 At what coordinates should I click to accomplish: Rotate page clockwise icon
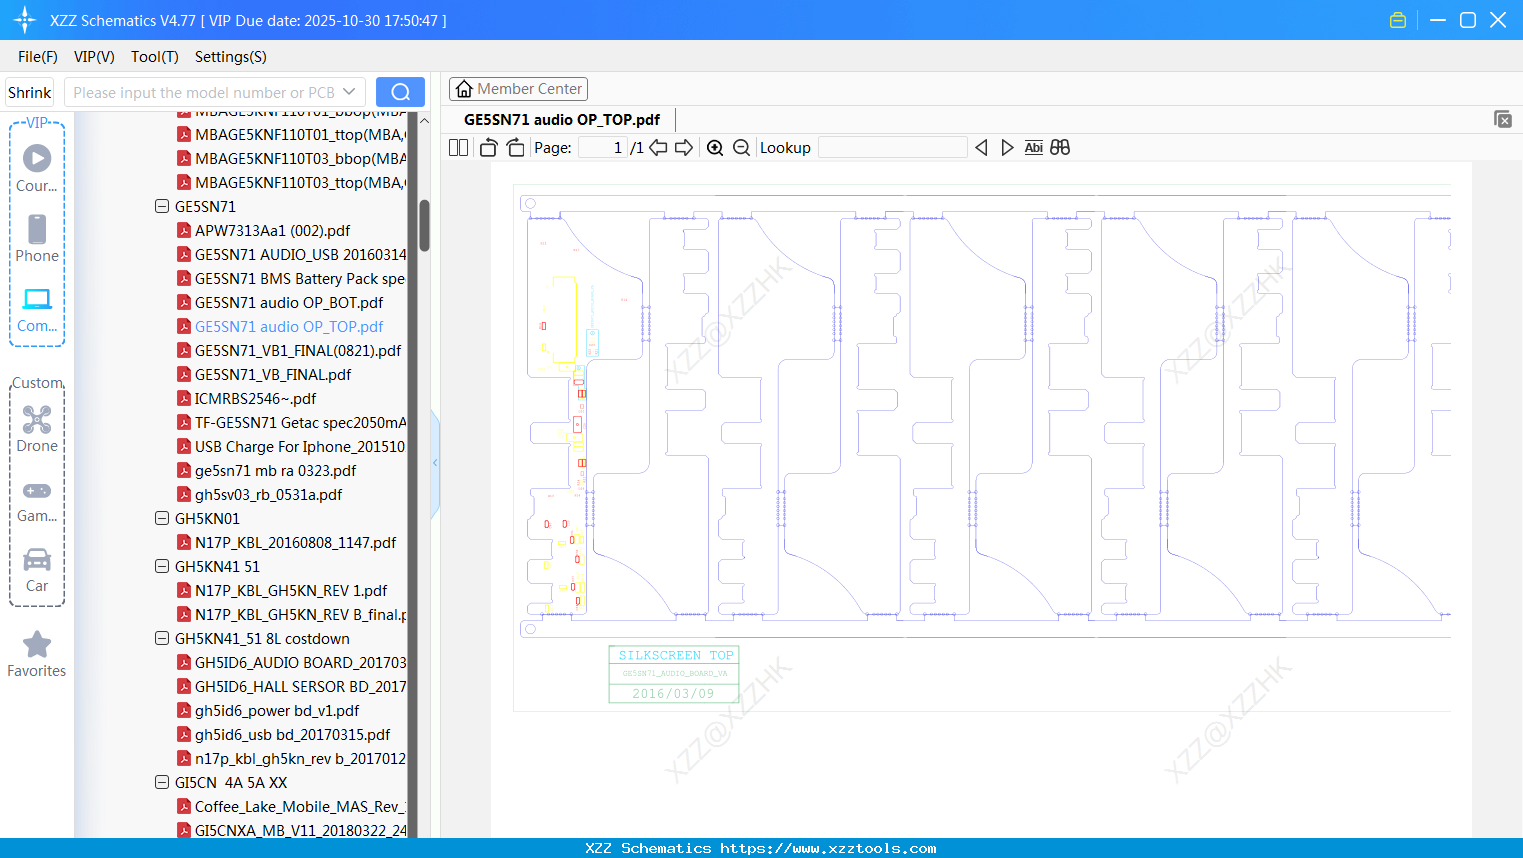click(515, 147)
